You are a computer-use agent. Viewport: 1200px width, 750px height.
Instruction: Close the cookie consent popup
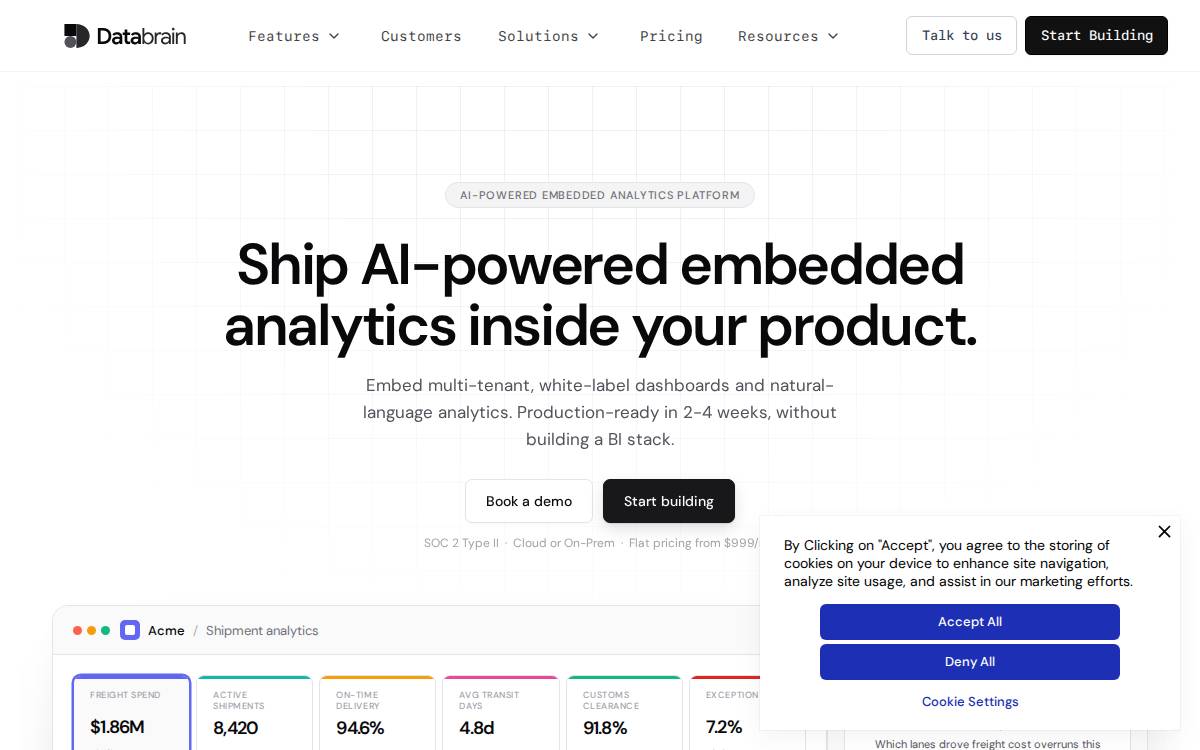tap(1164, 532)
